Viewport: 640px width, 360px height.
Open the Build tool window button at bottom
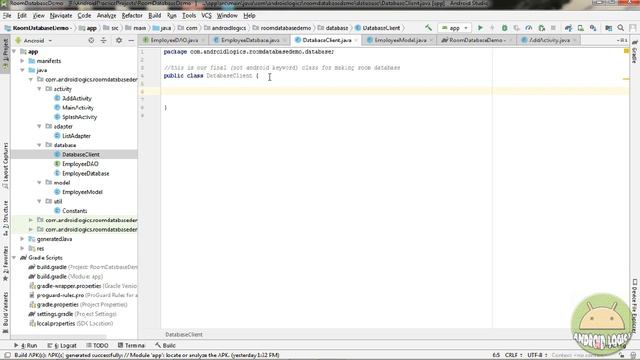(165, 345)
